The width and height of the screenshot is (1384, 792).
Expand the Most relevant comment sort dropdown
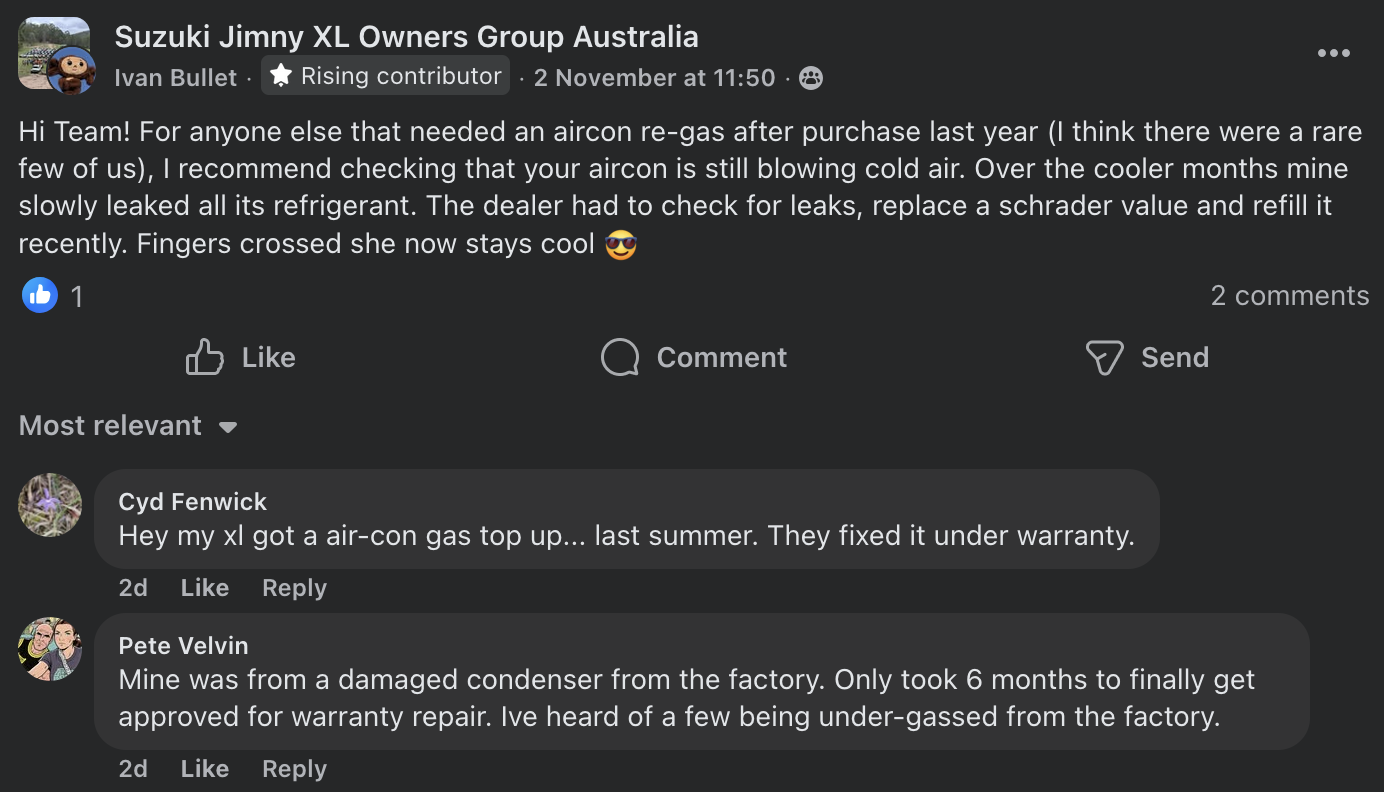pyautogui.click(x=128, y=426)
